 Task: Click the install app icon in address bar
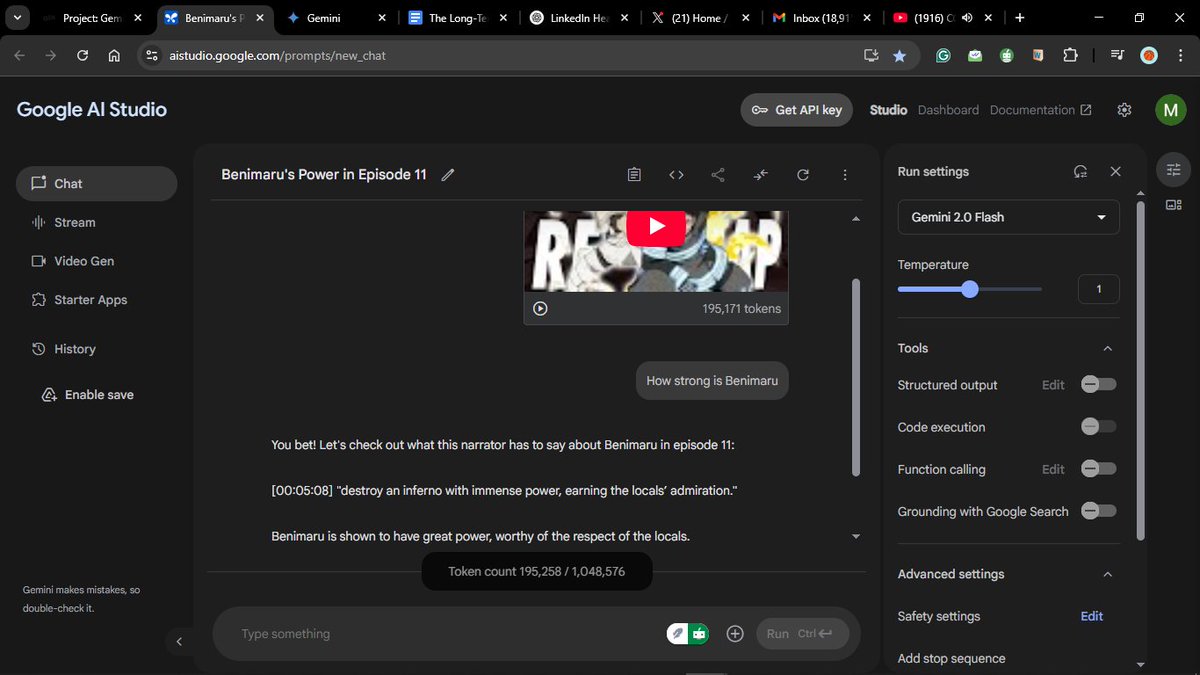click(871, 56)
